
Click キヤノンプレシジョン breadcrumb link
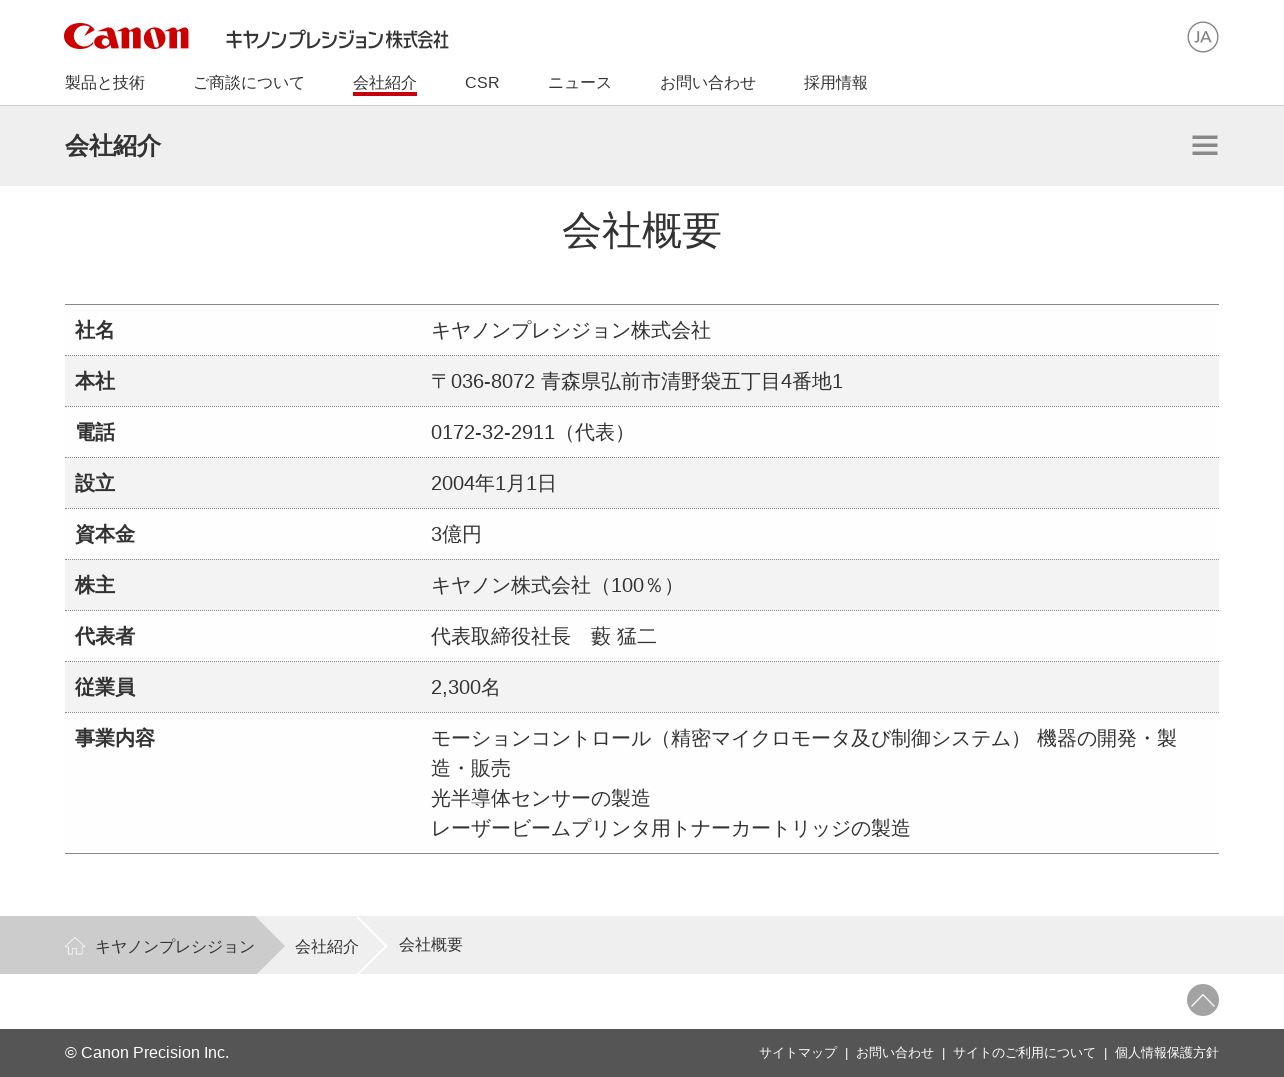pyautogui.click(x=175, y=946)
